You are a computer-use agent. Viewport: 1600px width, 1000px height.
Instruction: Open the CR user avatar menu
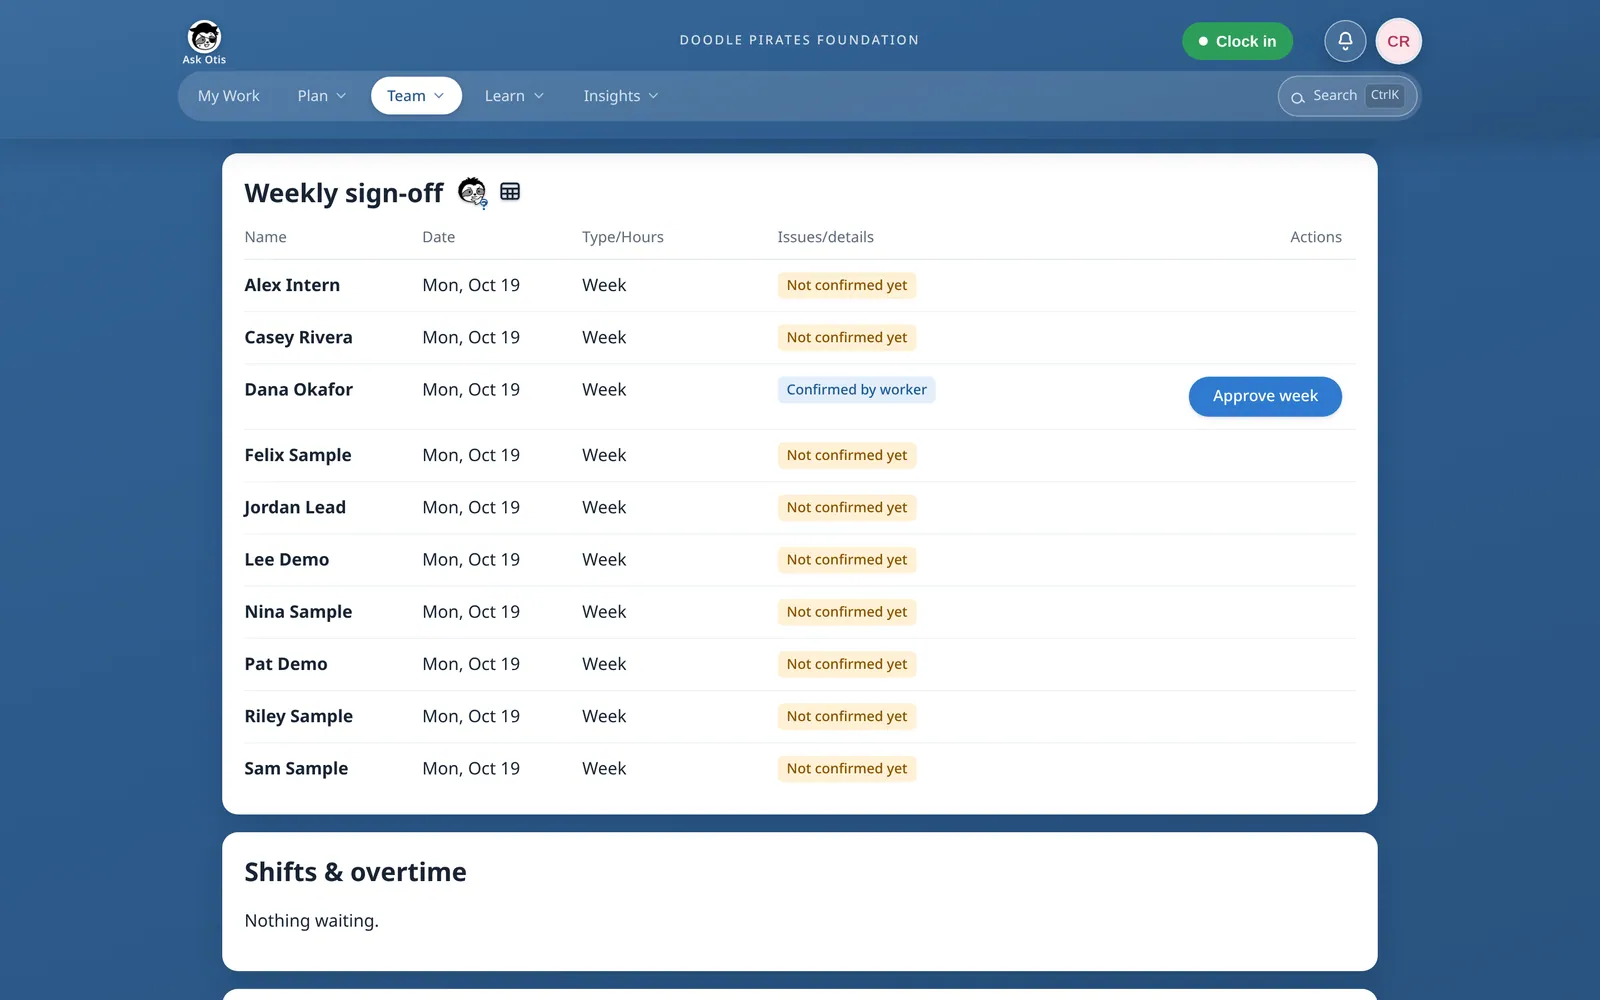tap(1398, 41)
